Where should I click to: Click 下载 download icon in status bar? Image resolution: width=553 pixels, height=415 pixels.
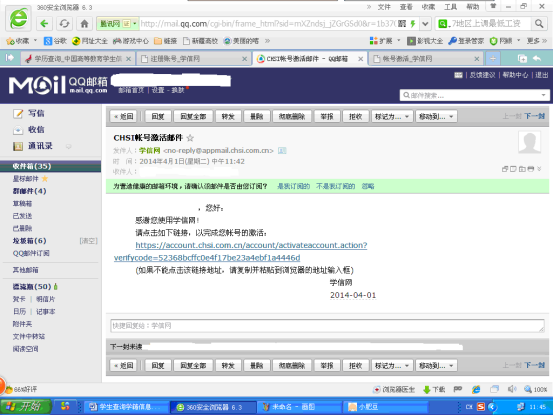[x=434, y=389]
